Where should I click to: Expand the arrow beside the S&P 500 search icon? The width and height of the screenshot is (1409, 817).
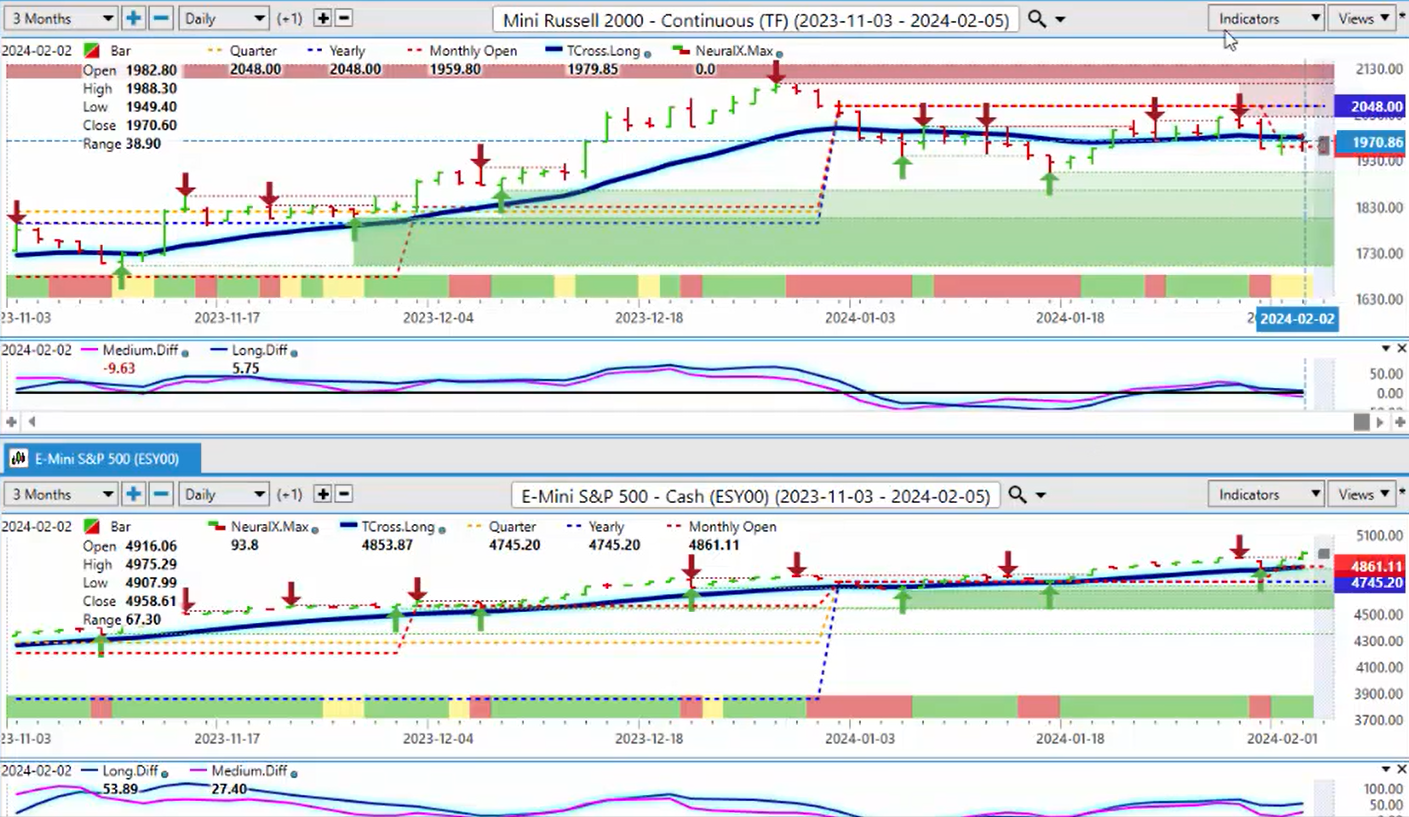pyautogui.click(x=1040, y=495)
